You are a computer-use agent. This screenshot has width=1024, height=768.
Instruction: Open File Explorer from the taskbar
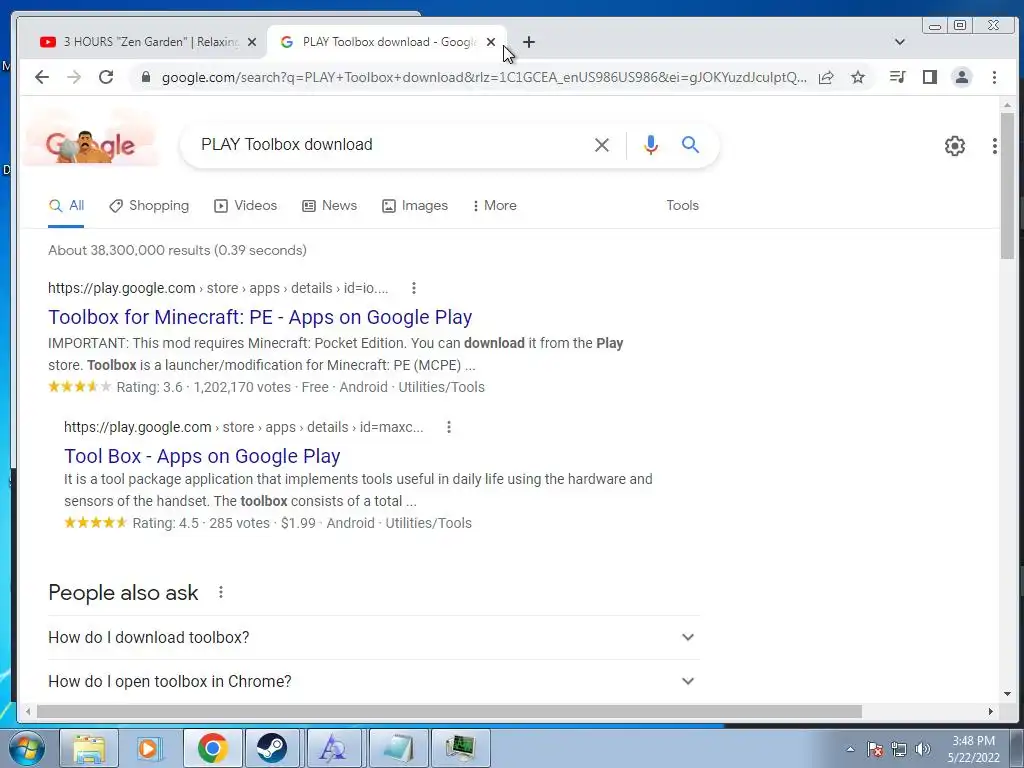89,748
